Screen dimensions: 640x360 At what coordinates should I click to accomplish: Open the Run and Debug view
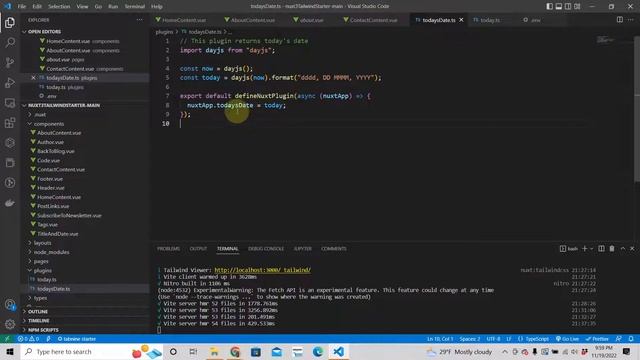tap(10, 82)
